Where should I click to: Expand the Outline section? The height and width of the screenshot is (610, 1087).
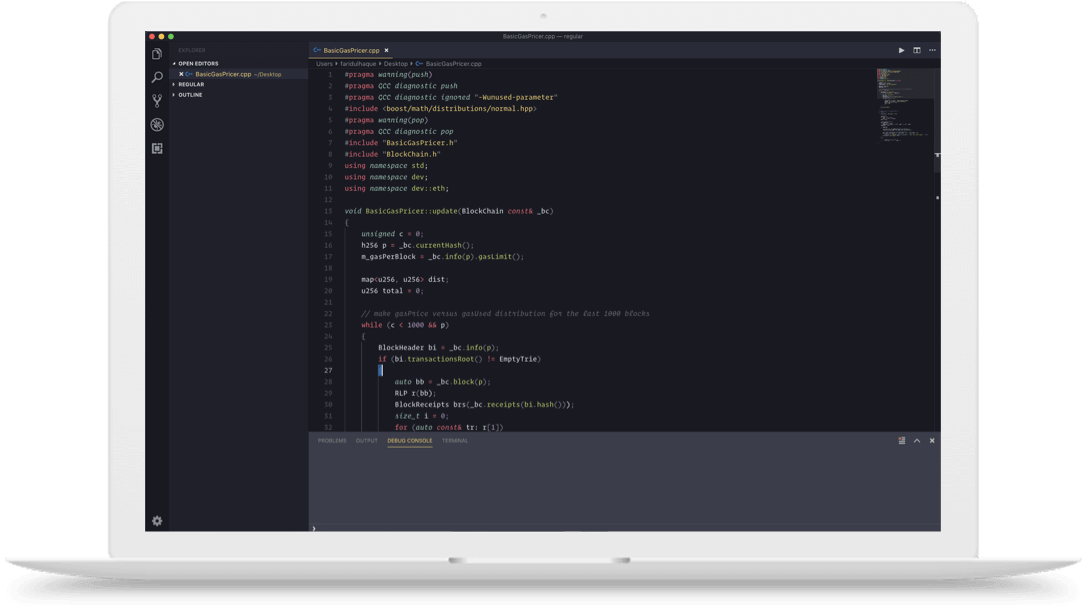189,95
